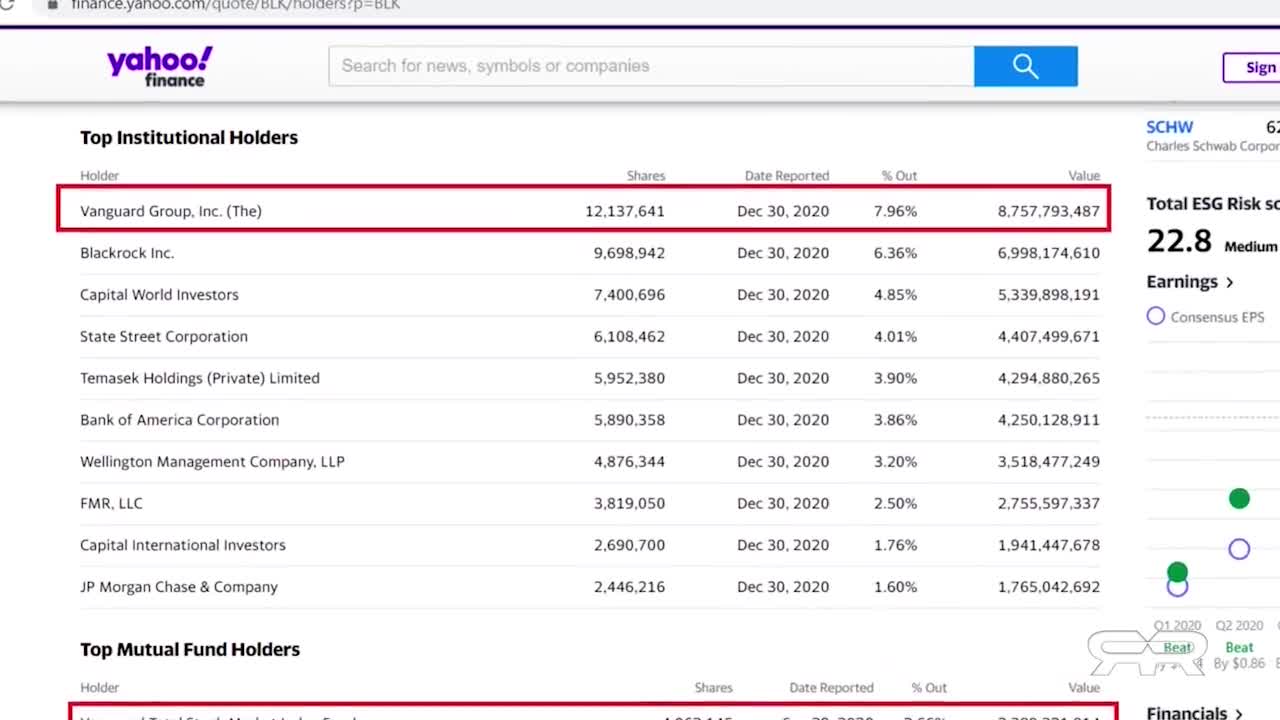Open the SCHW ticker link
The height and width of the screenshot is (720, 1280).
(1169, 127)
